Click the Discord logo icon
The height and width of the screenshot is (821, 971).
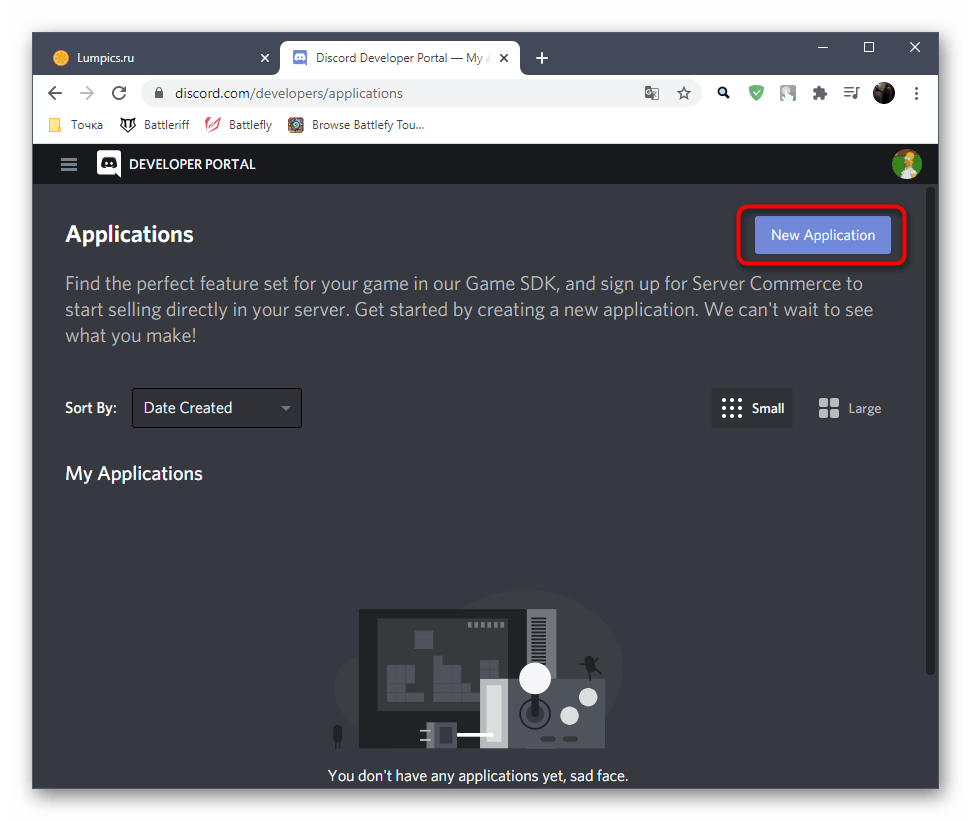(109, 164)
